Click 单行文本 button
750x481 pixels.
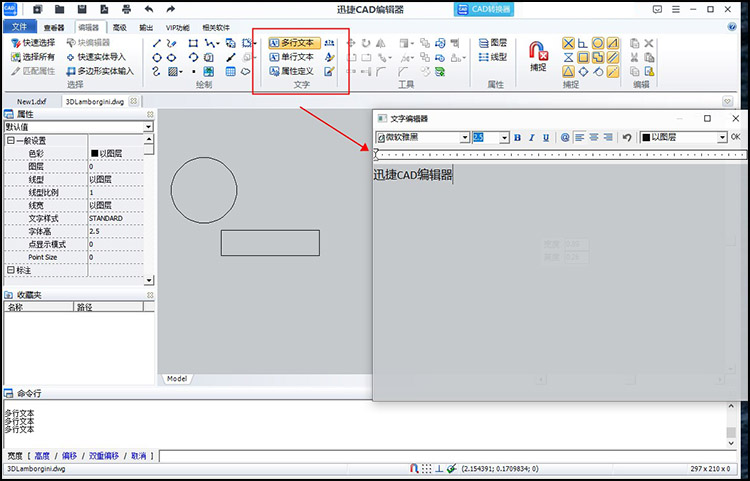(x=292, y=57)
